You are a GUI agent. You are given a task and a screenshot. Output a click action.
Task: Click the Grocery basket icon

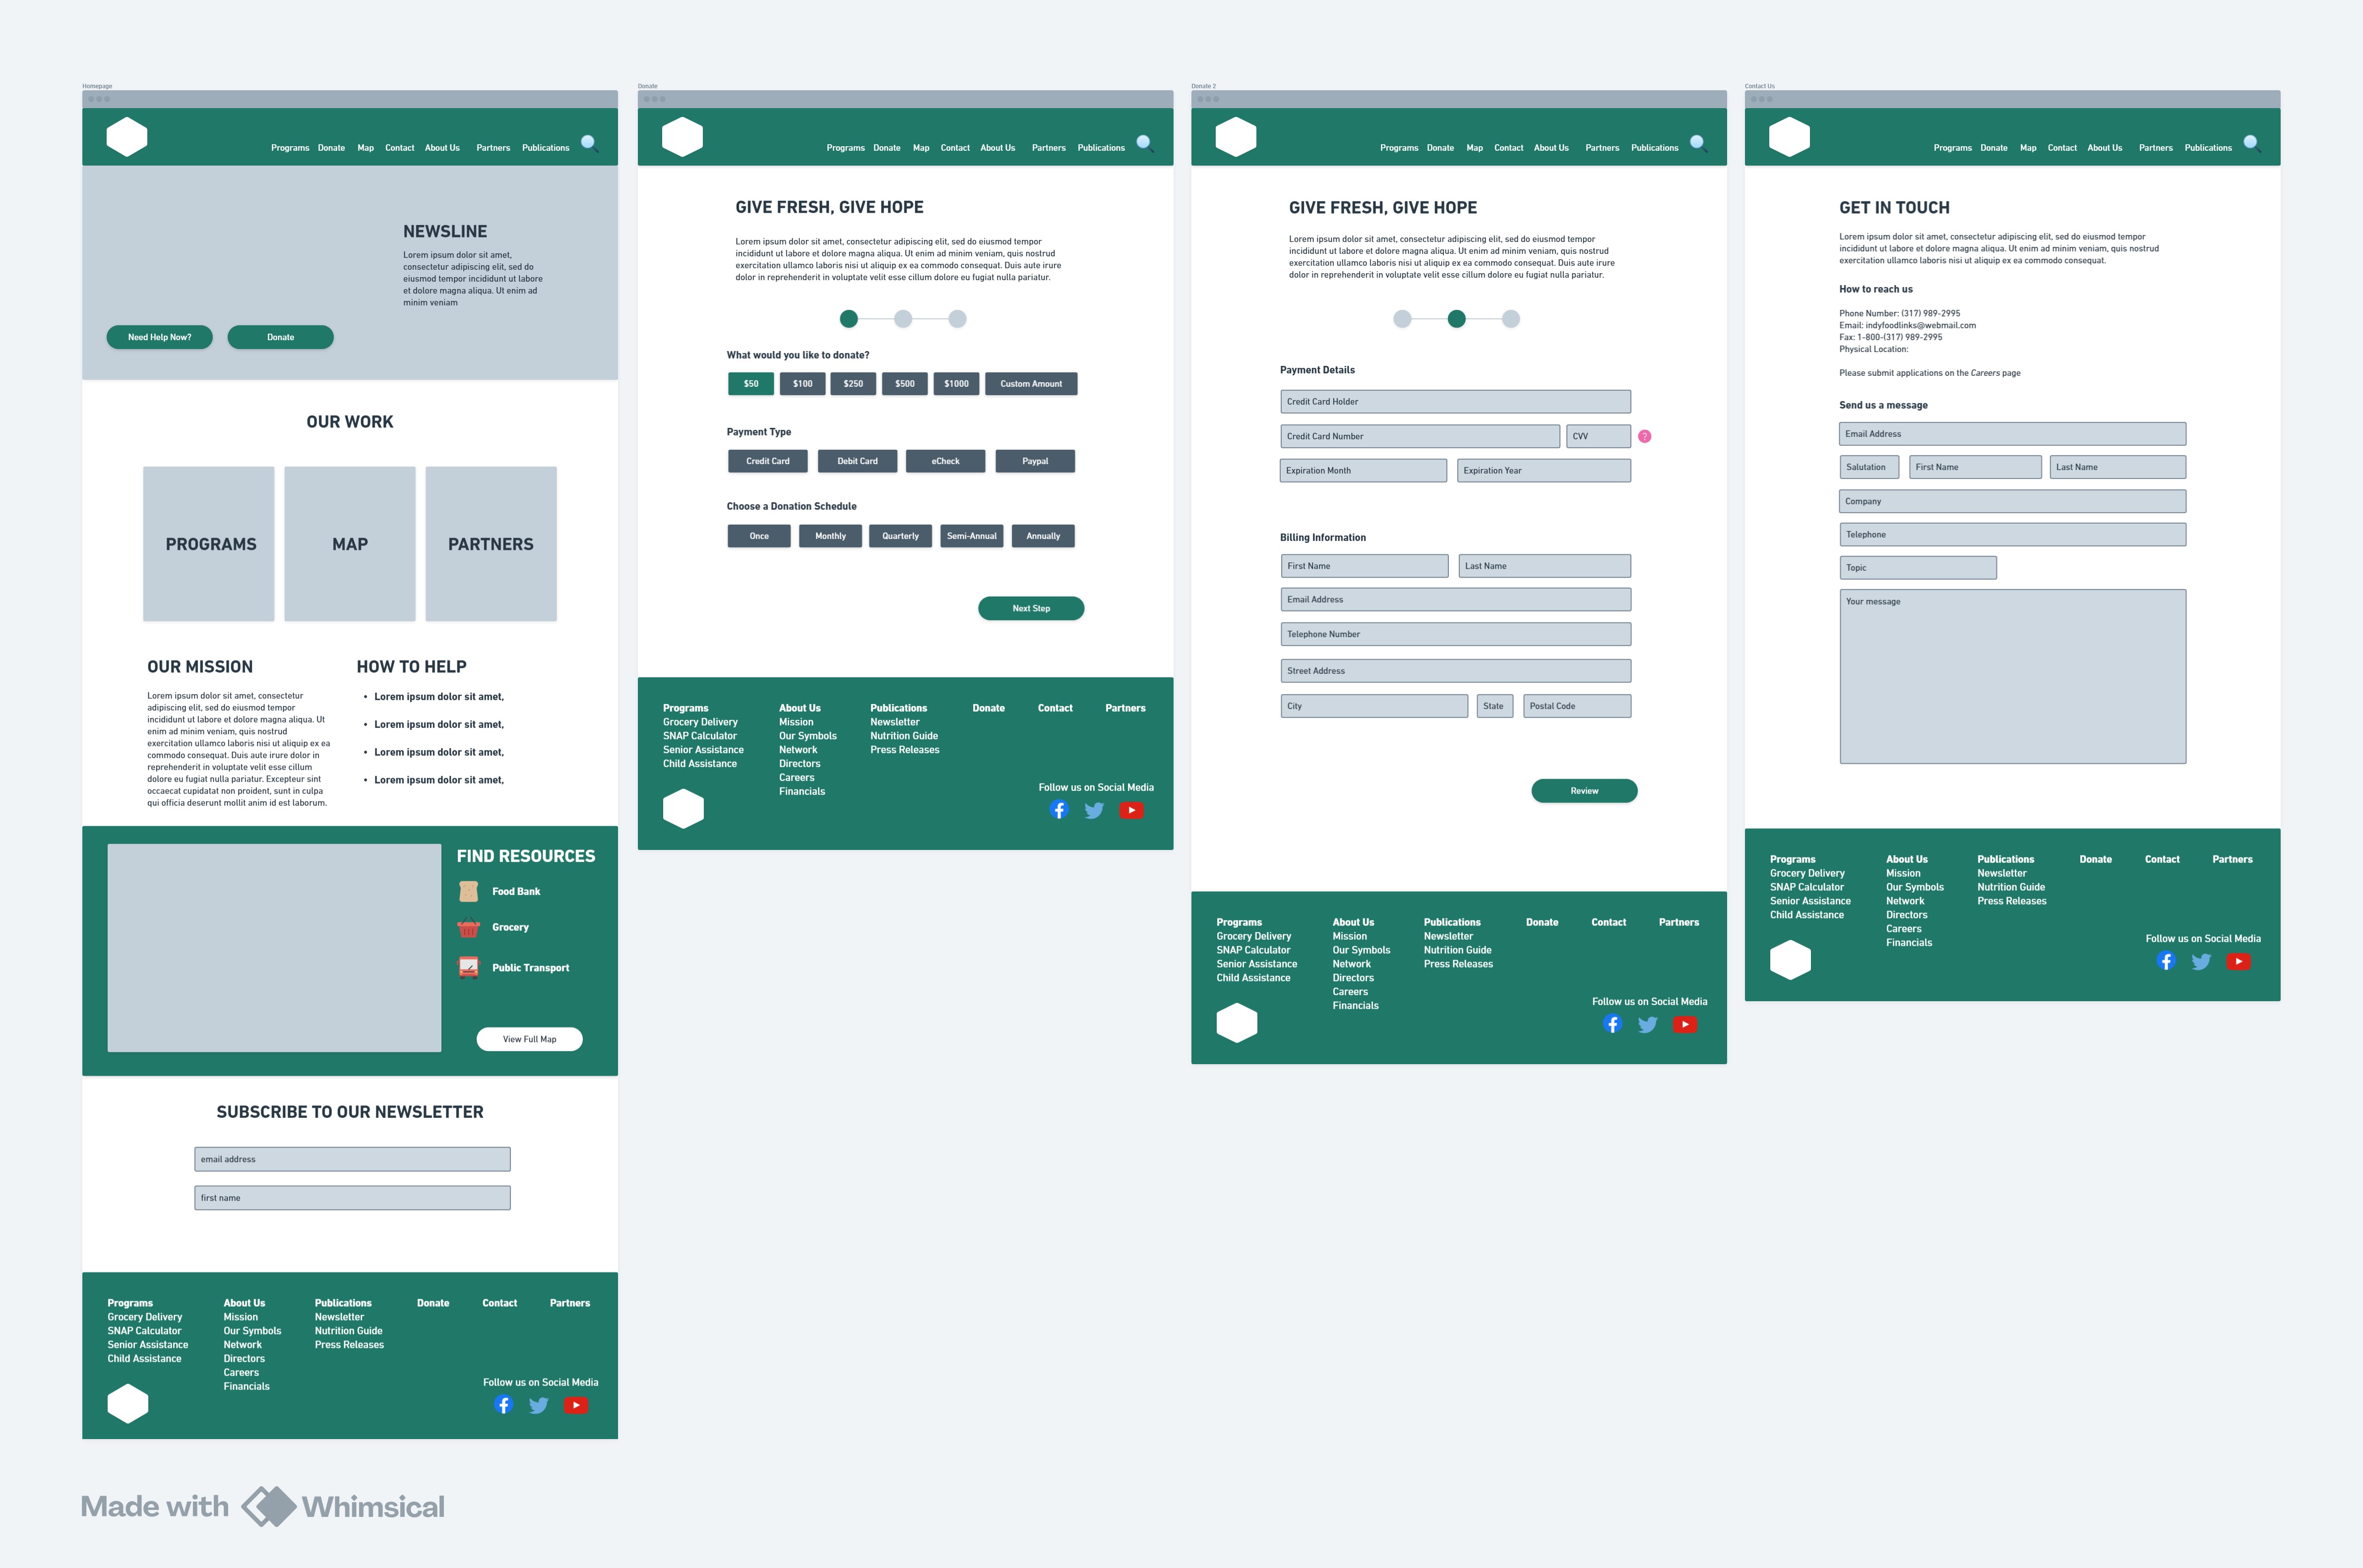point(468,928)
